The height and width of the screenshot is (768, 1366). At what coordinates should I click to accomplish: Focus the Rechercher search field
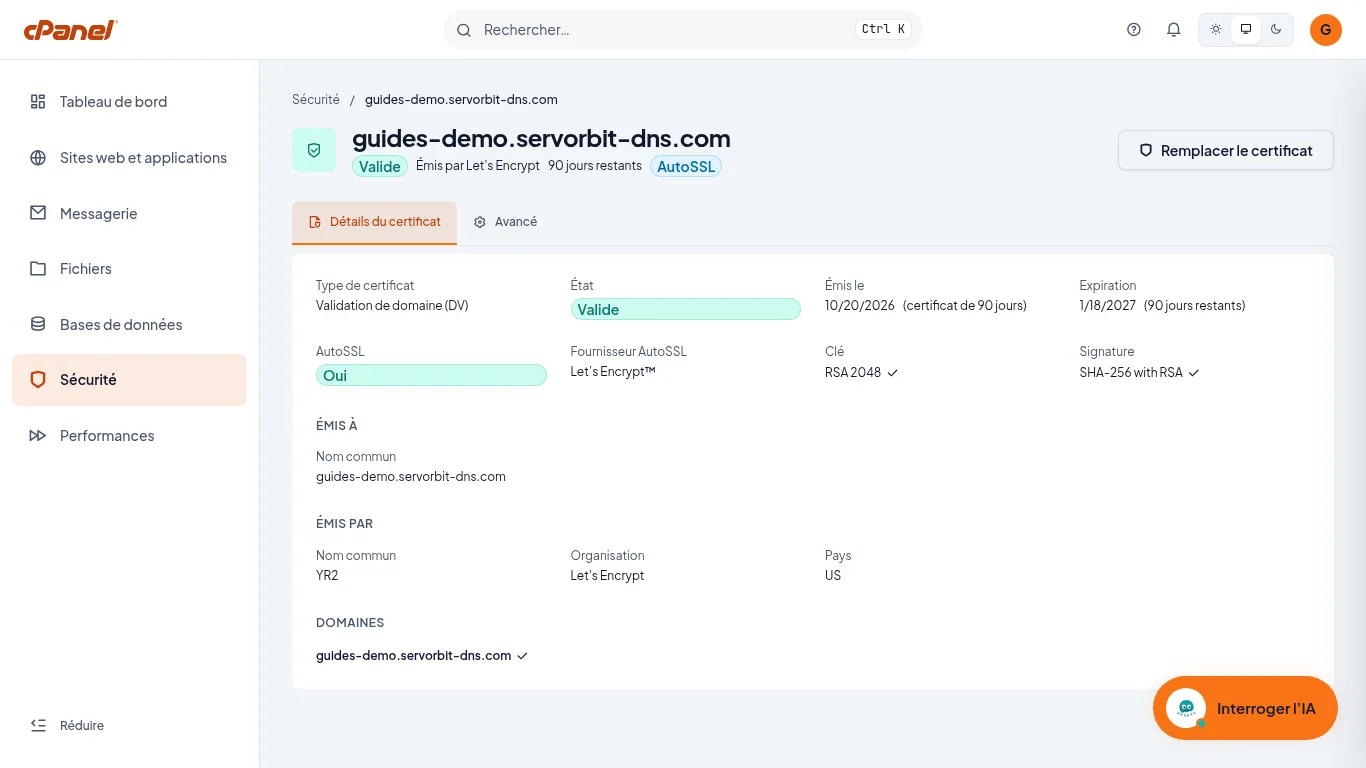683,30
